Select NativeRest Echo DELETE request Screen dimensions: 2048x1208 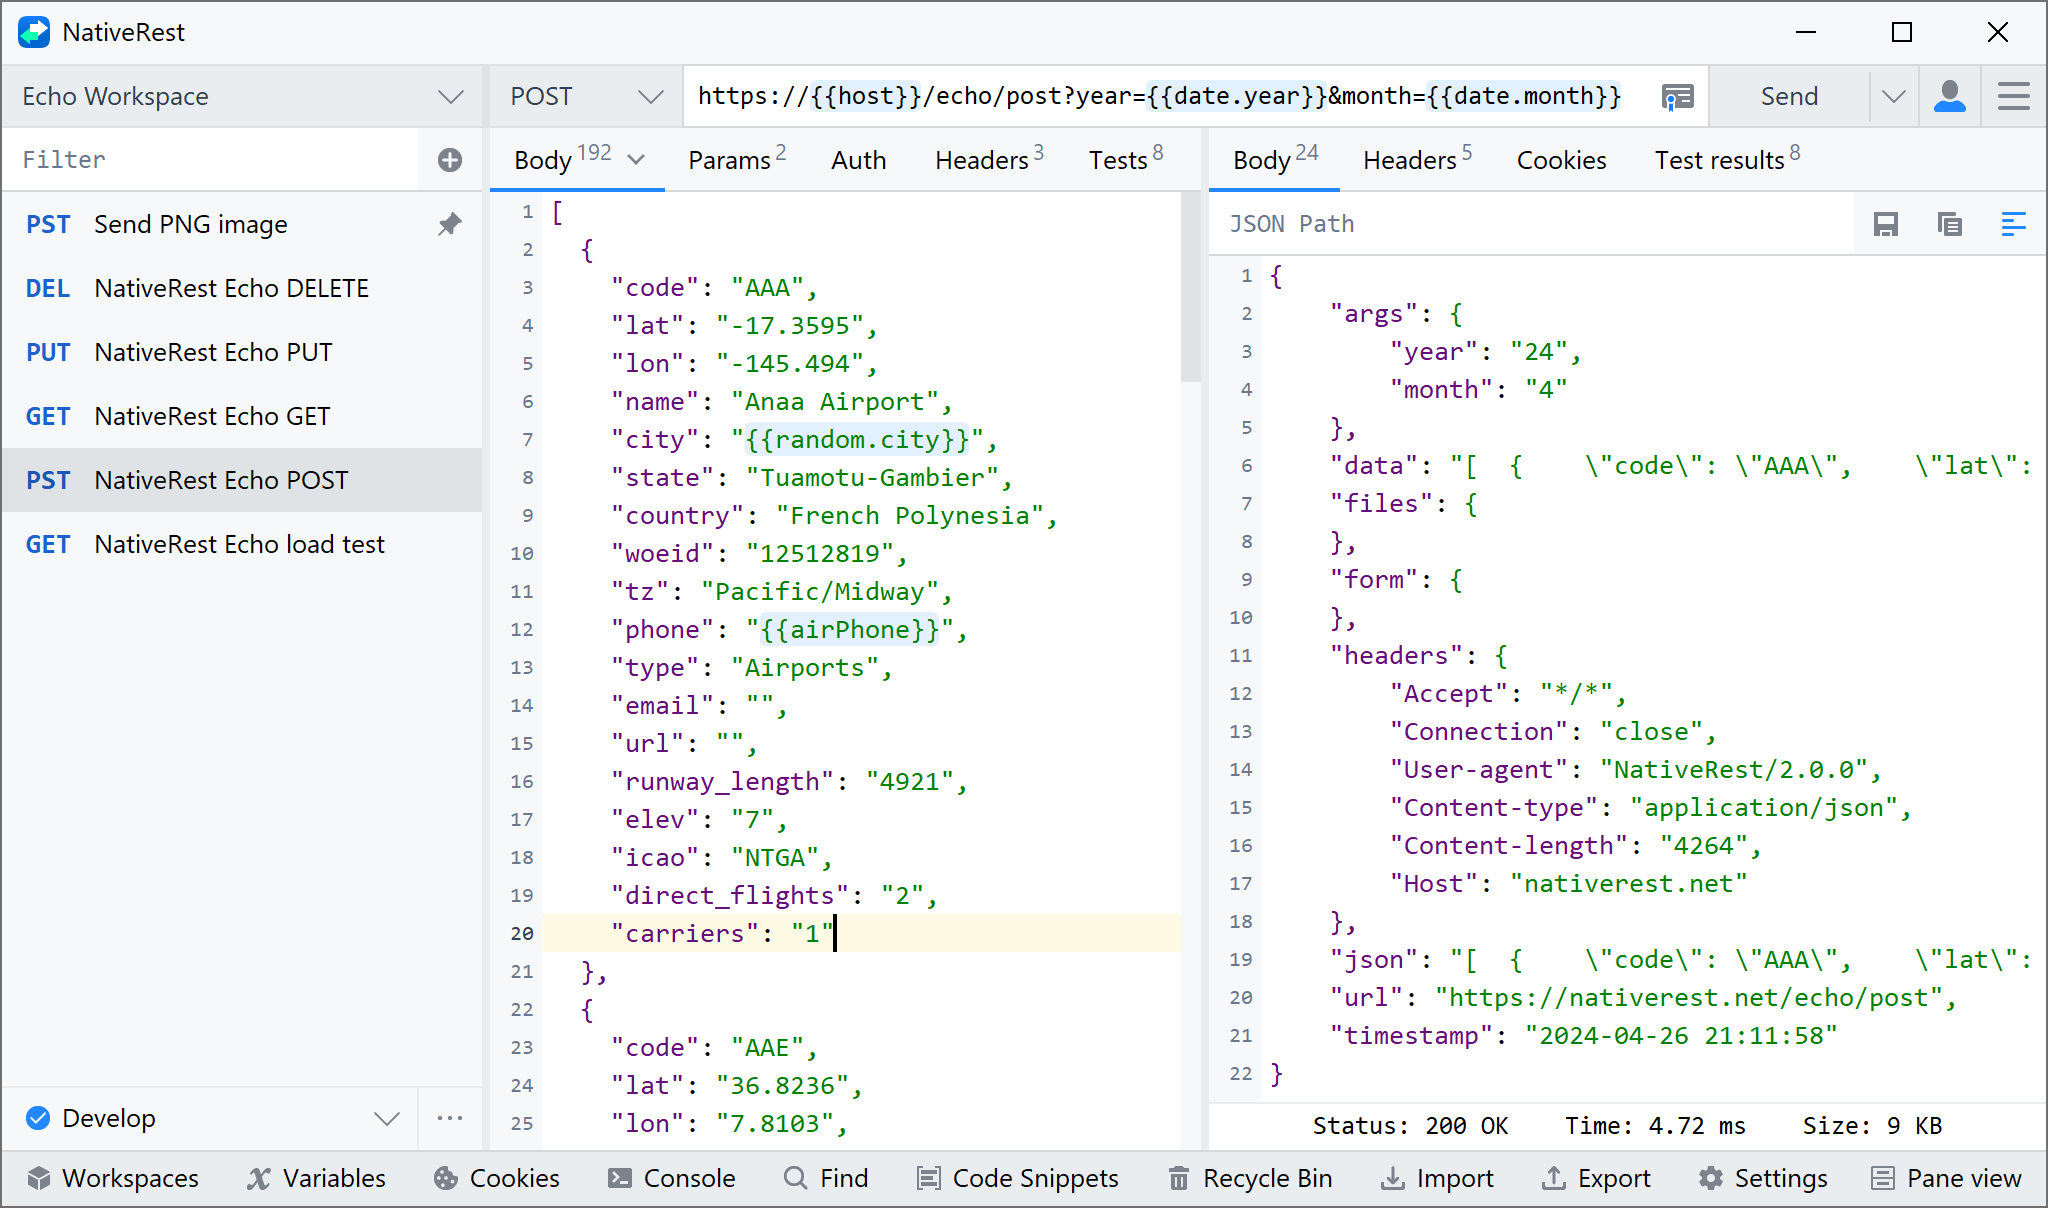pyautogui.click(x=231, y=288)
